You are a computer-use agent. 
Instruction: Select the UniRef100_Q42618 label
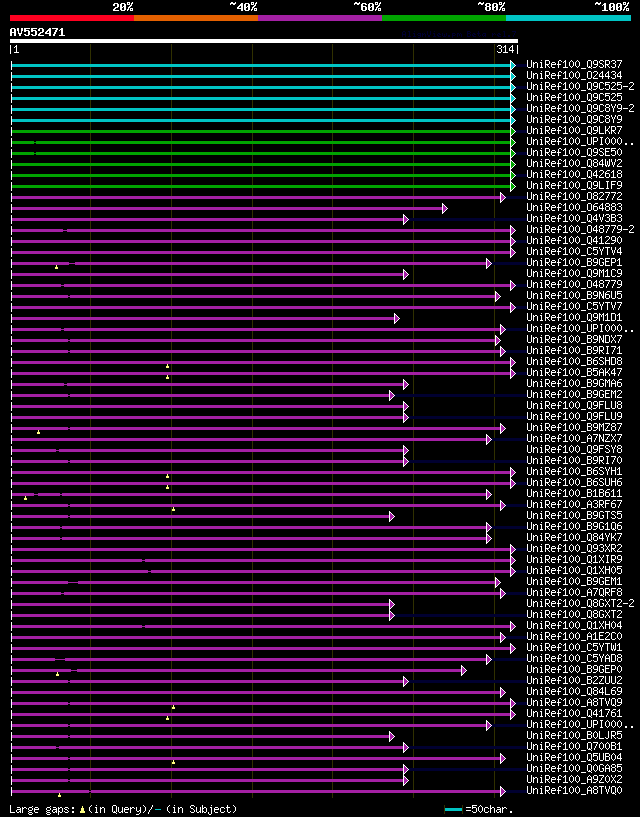574,175
